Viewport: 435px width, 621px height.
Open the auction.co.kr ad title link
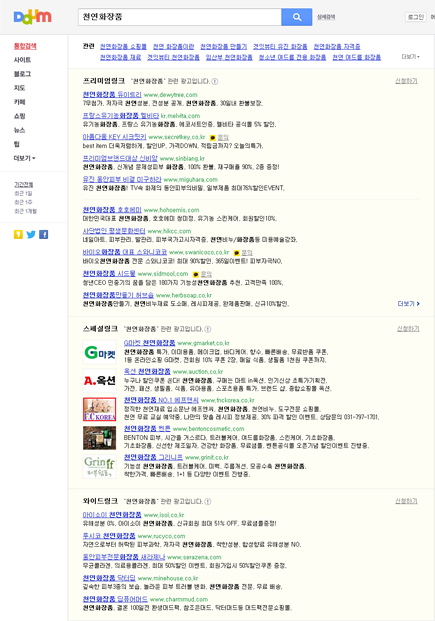[x=147, y=371]
